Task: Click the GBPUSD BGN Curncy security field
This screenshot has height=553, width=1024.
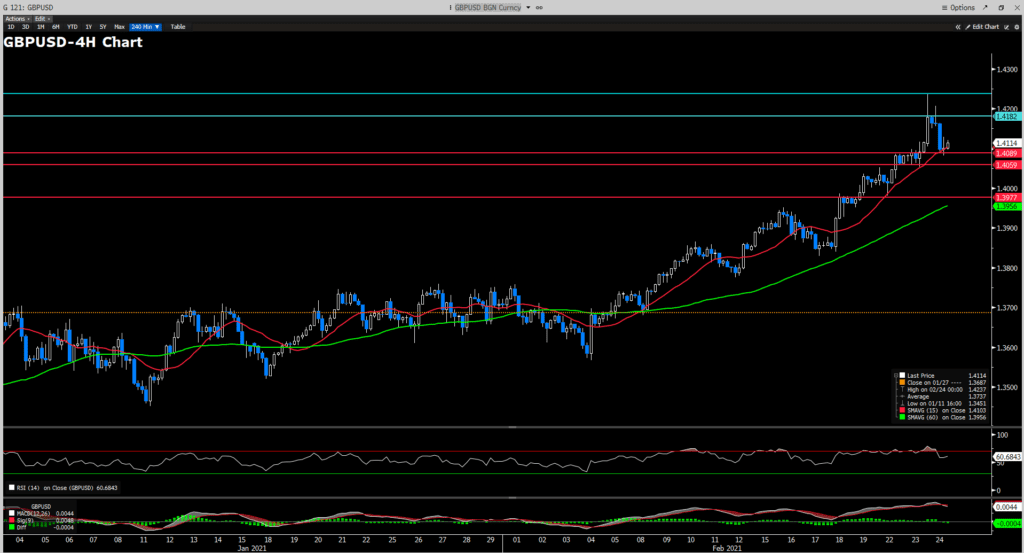Action: click(488, 8)
